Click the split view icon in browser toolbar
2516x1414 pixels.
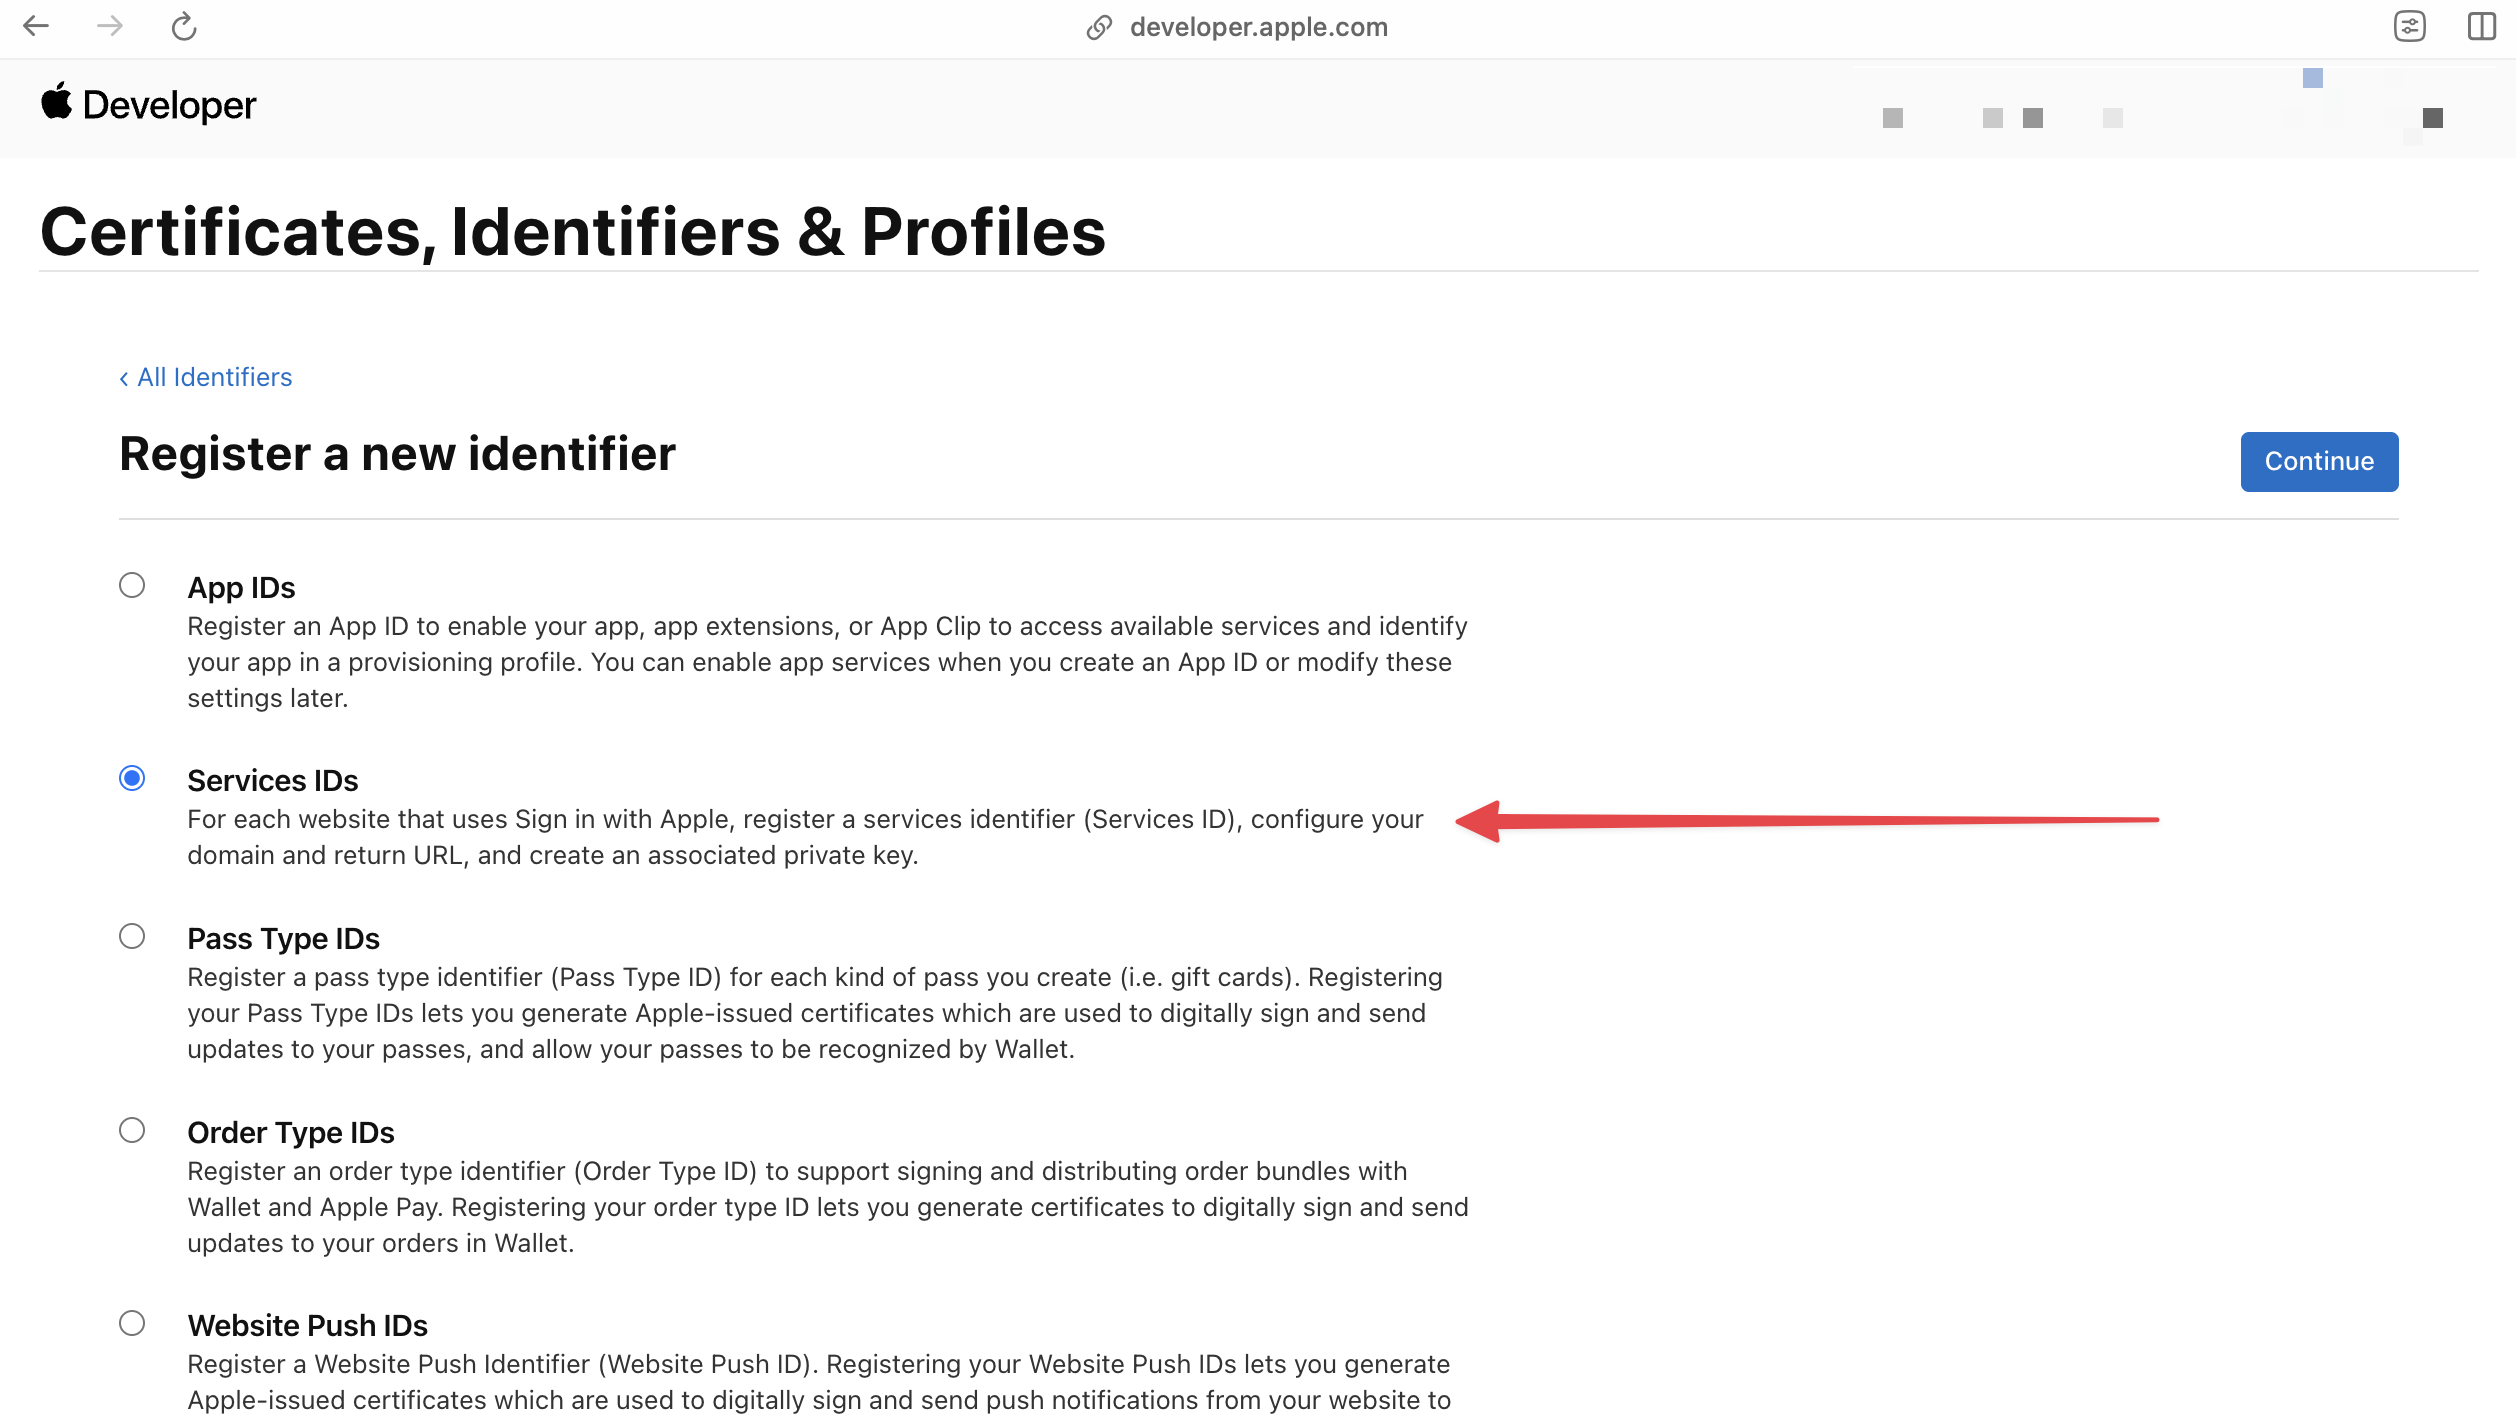pyautogui.click(x=2481, y=26)
